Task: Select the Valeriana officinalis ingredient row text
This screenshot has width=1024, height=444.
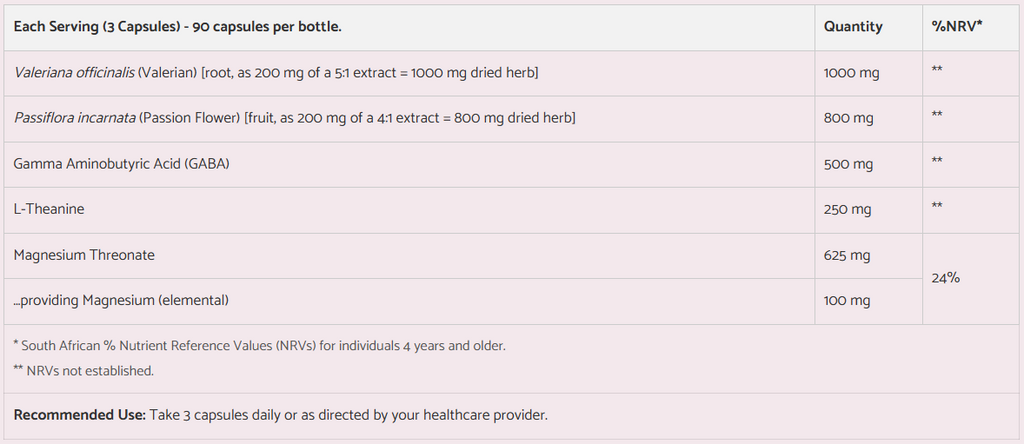Action: click(x=277, y=73)
